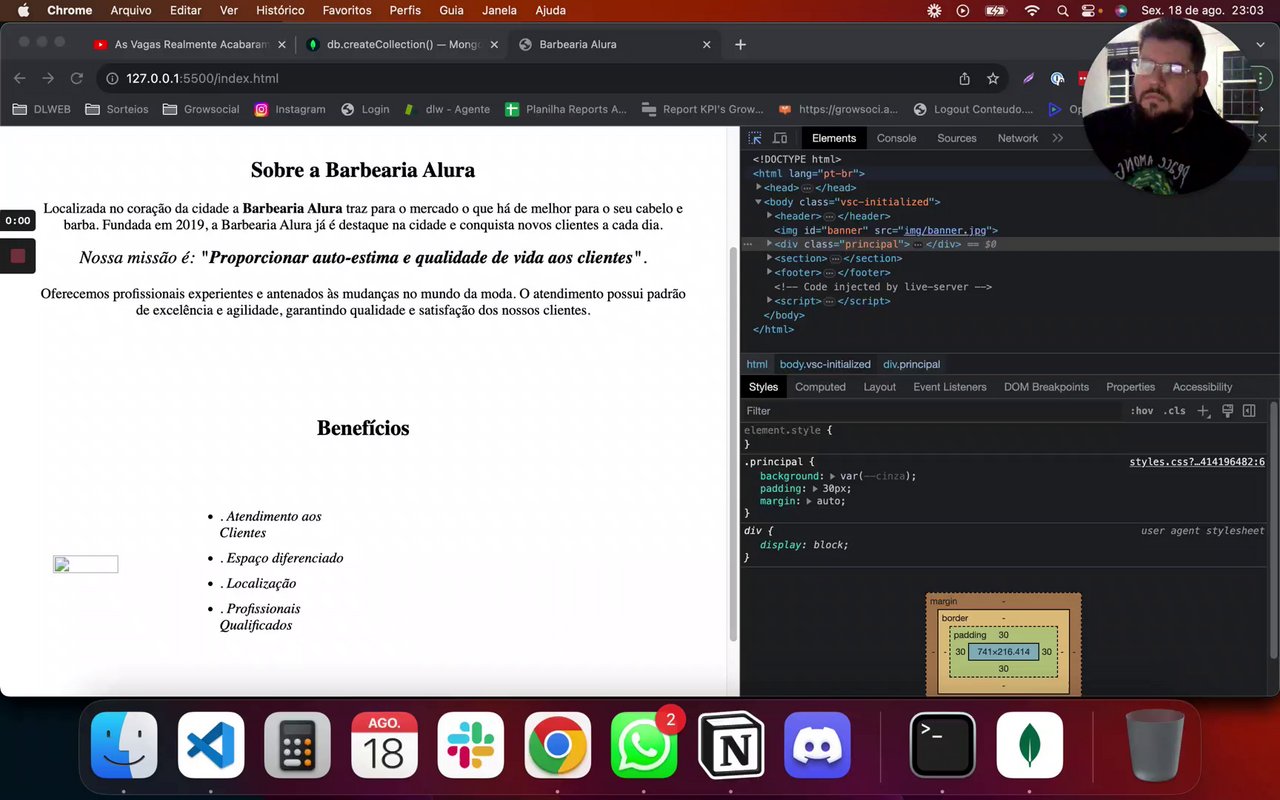Open the Sources tab
Image resolution: width=1280 pixels, height=800 pixels.
coord(957,138)
